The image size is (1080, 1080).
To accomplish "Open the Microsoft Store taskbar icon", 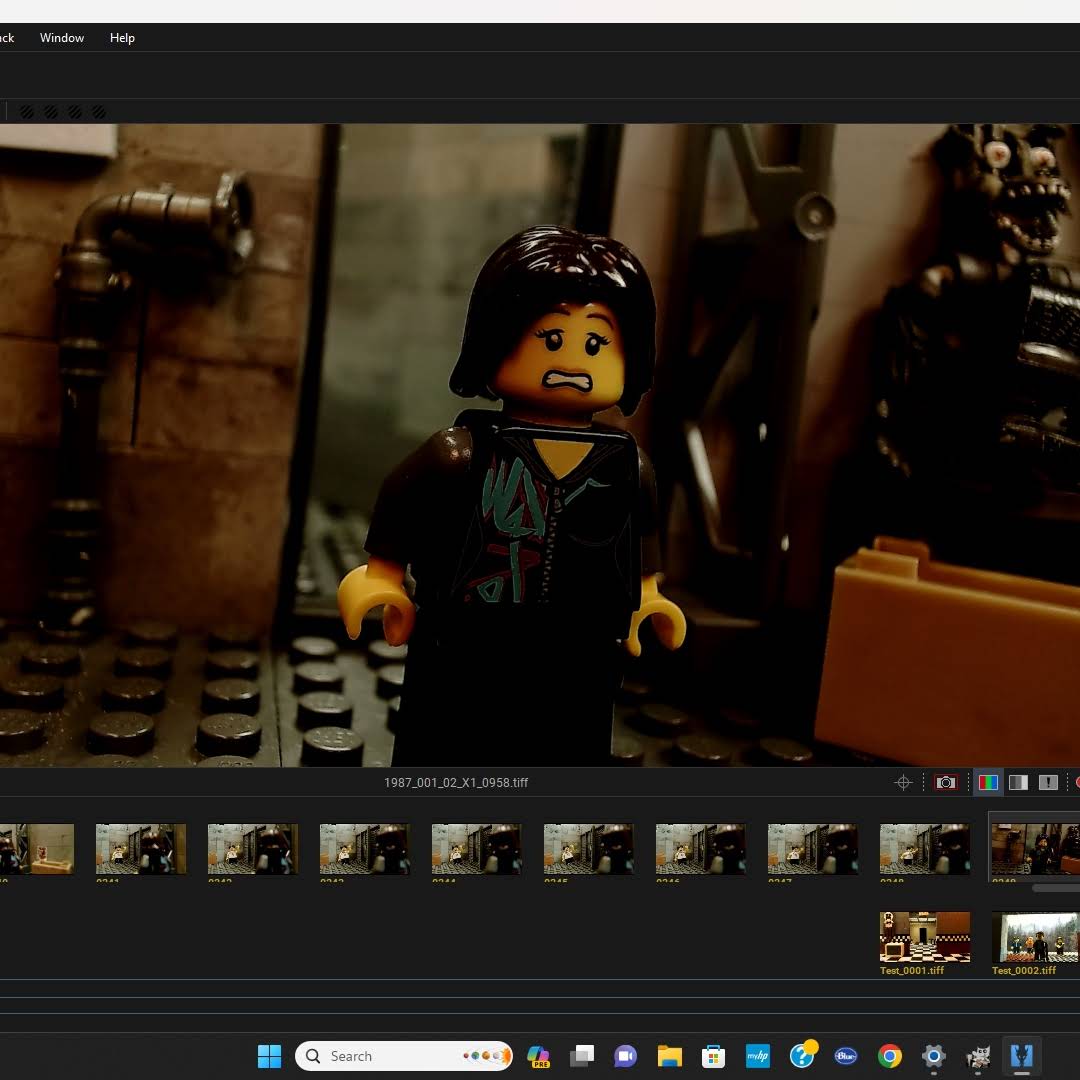I will pyautogui.click(x=713, y=1056).
